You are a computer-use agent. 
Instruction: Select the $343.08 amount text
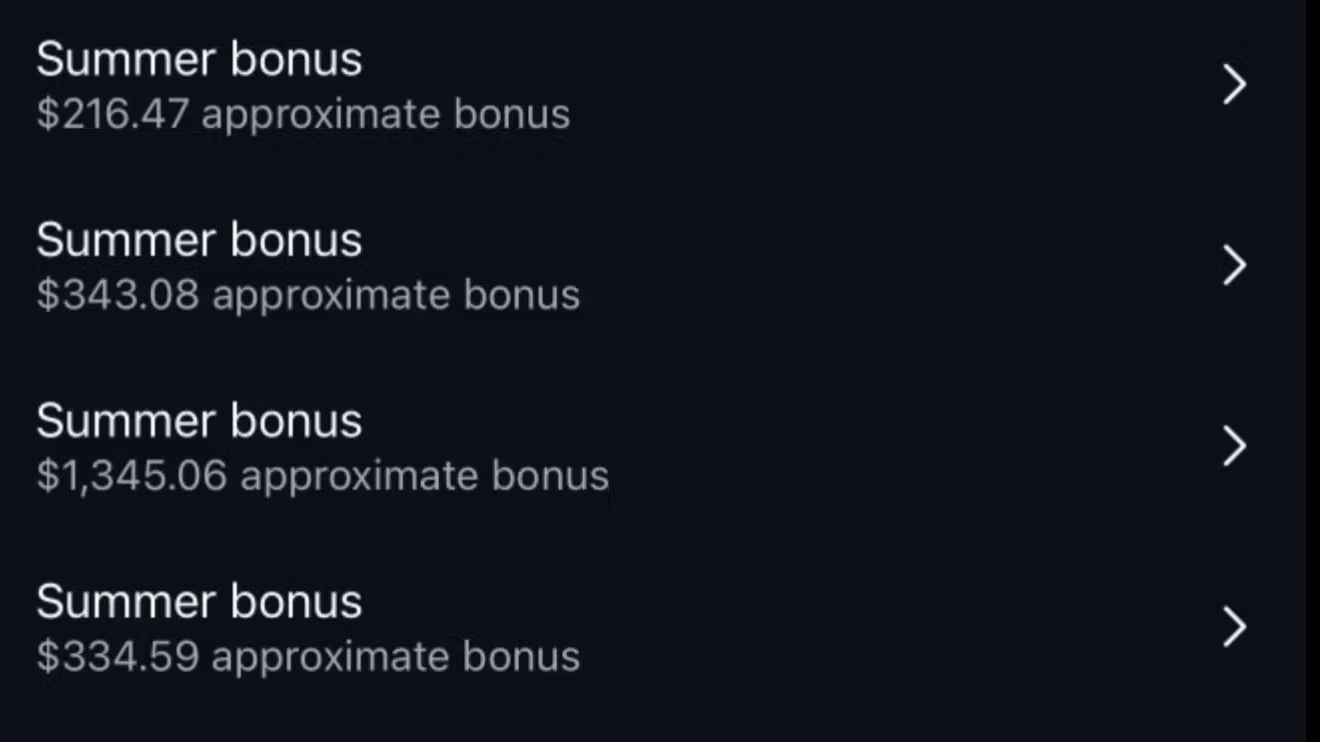pyautogui.click(x=117, y=295)
